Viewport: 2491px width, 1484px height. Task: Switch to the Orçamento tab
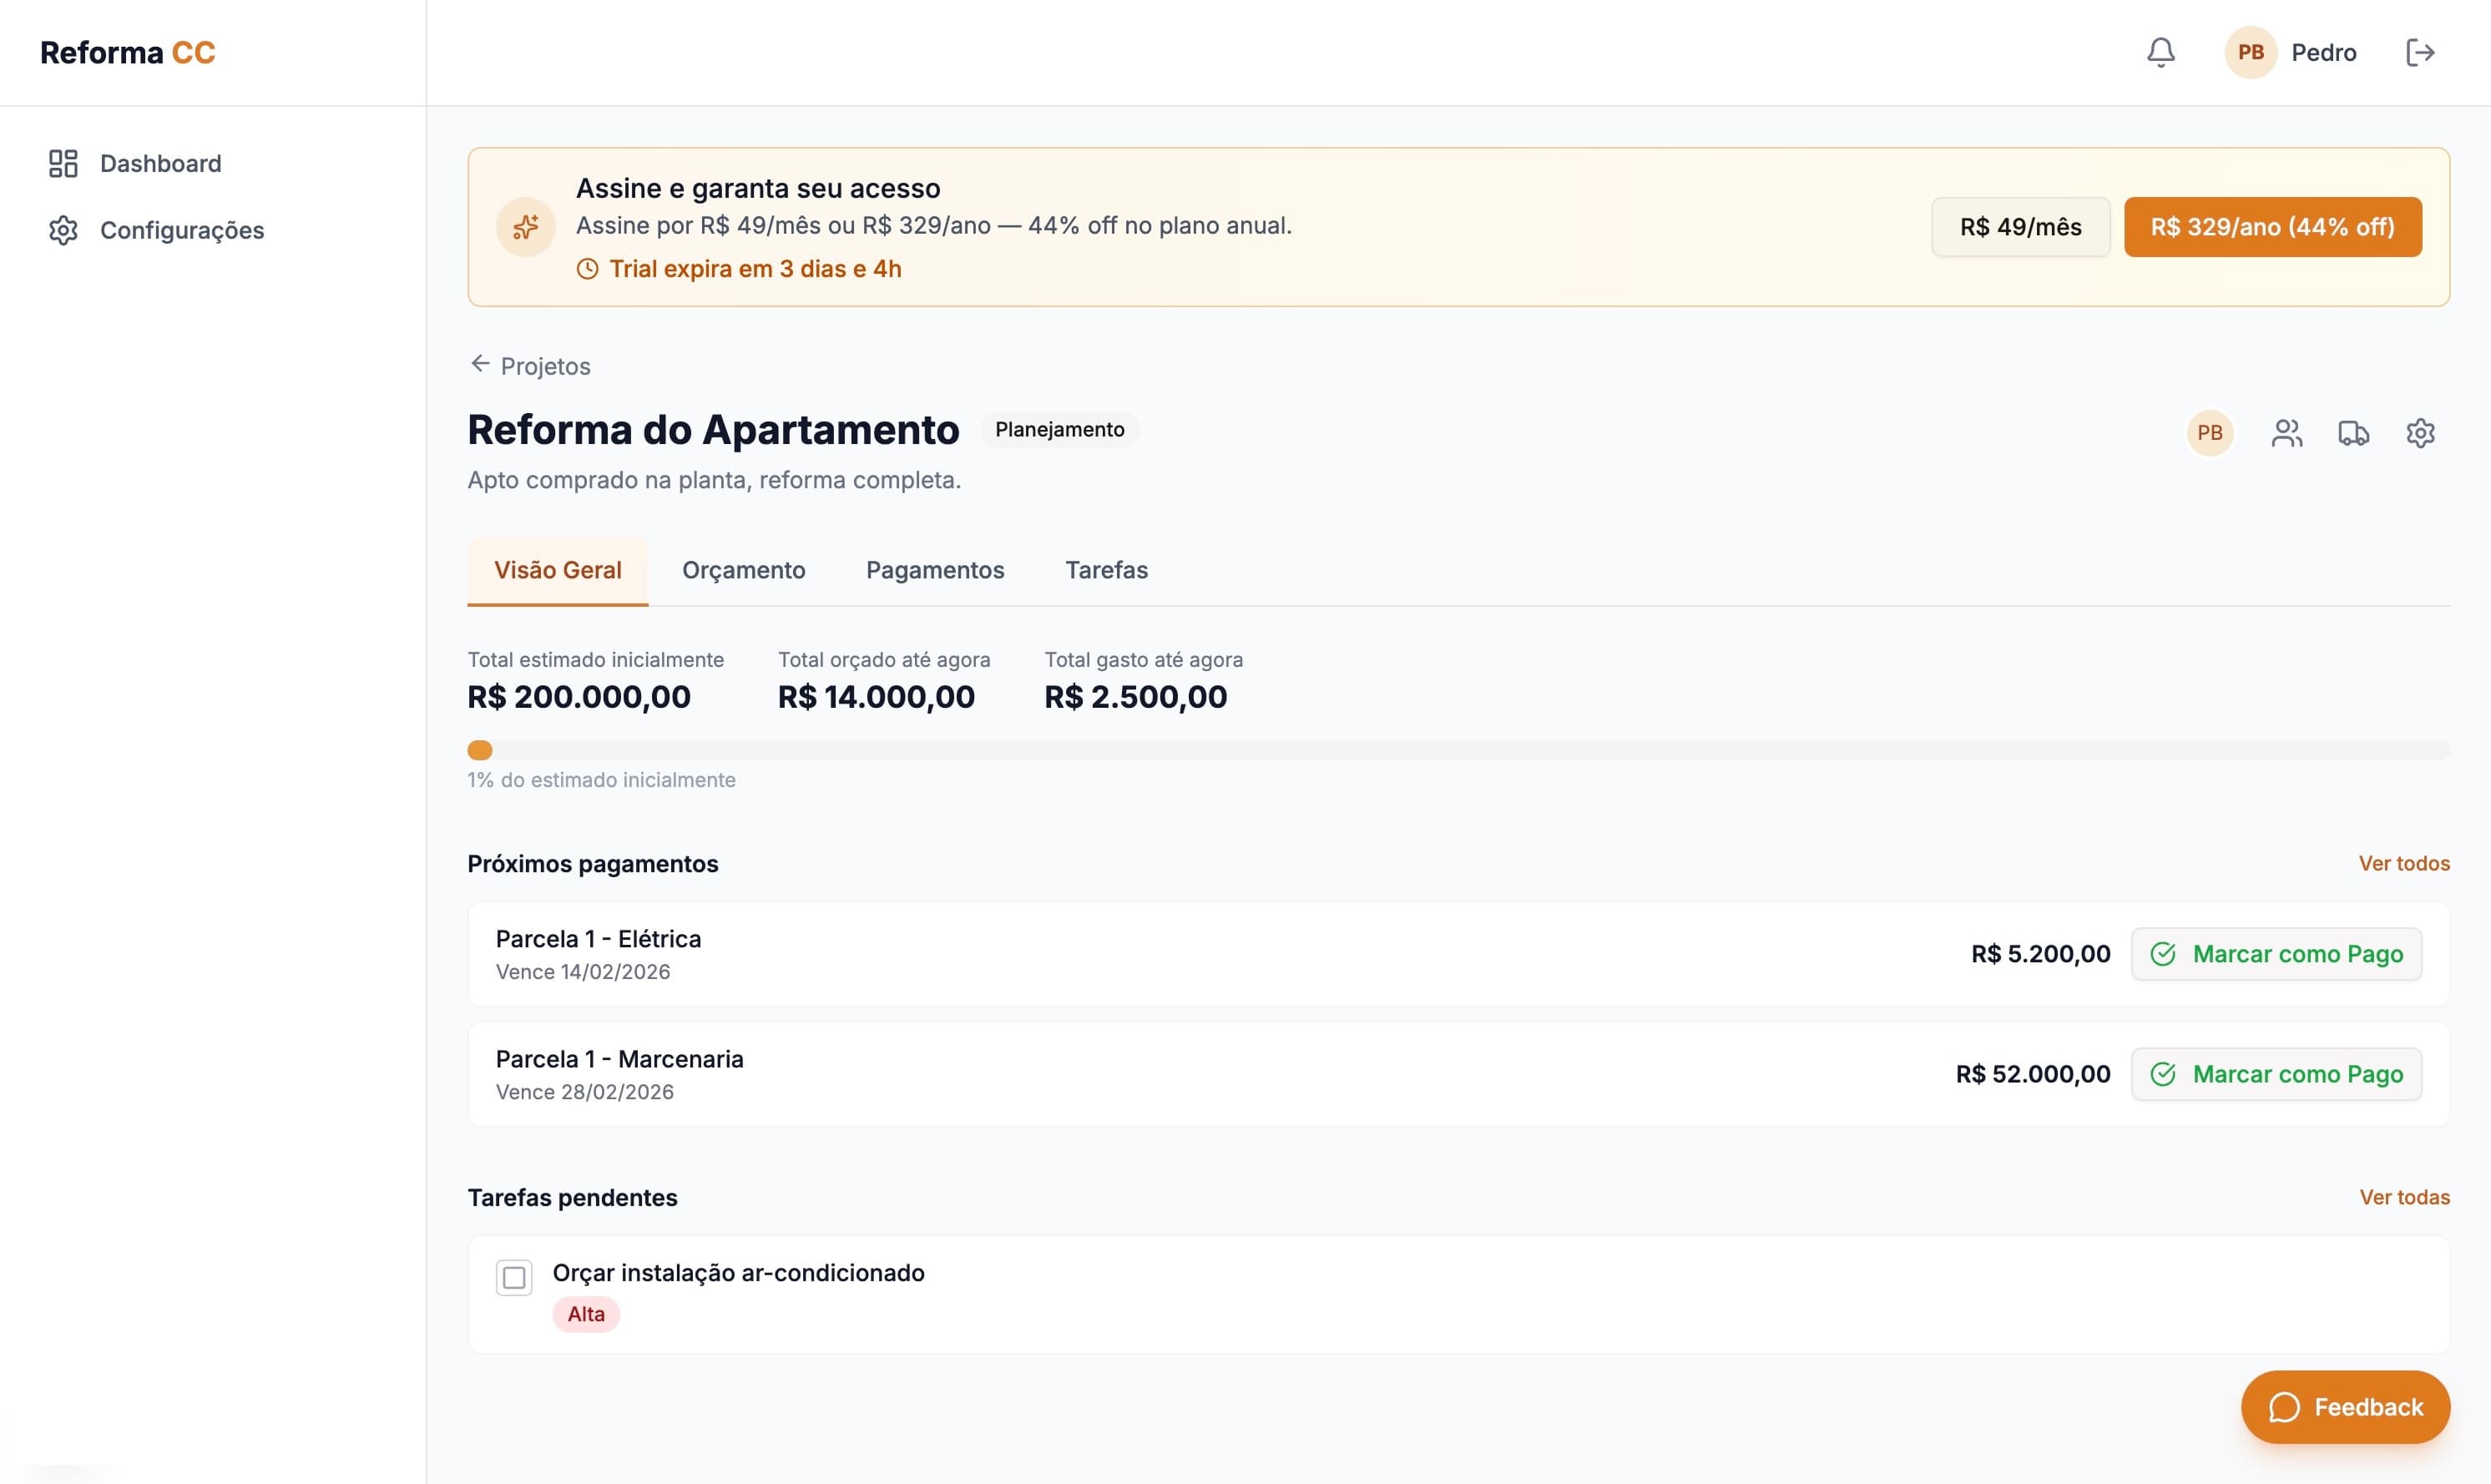743,569
